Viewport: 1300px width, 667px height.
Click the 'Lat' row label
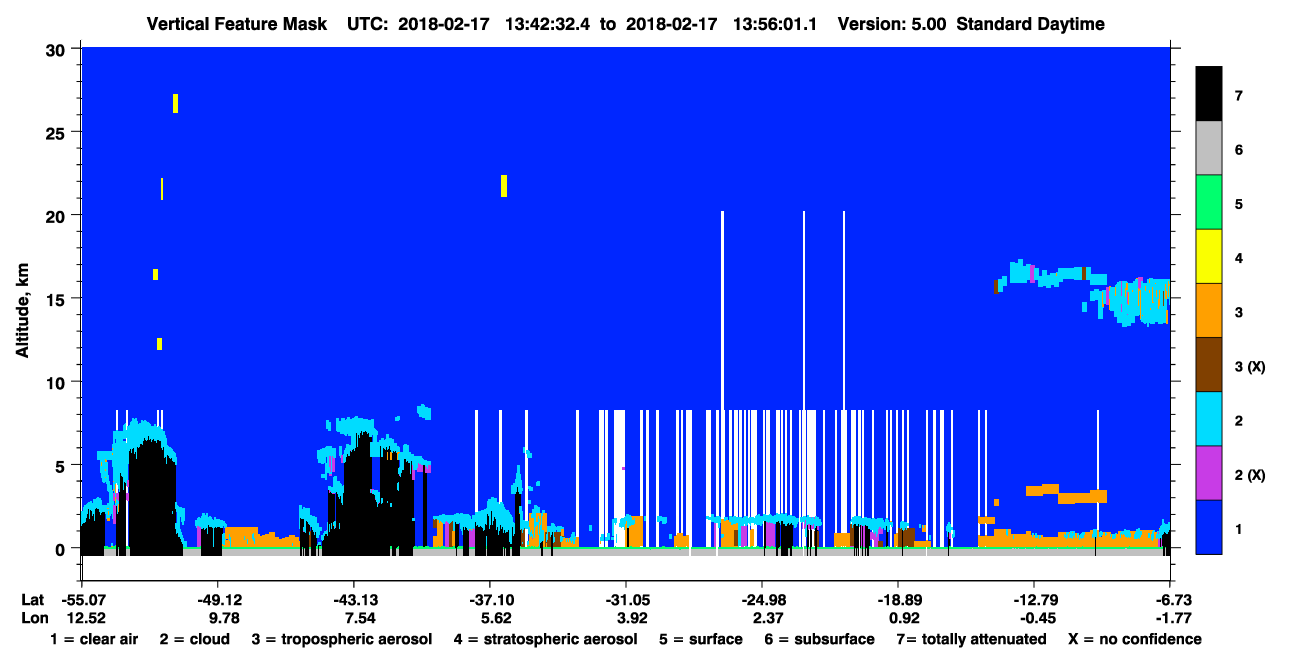tap(33, 599)
